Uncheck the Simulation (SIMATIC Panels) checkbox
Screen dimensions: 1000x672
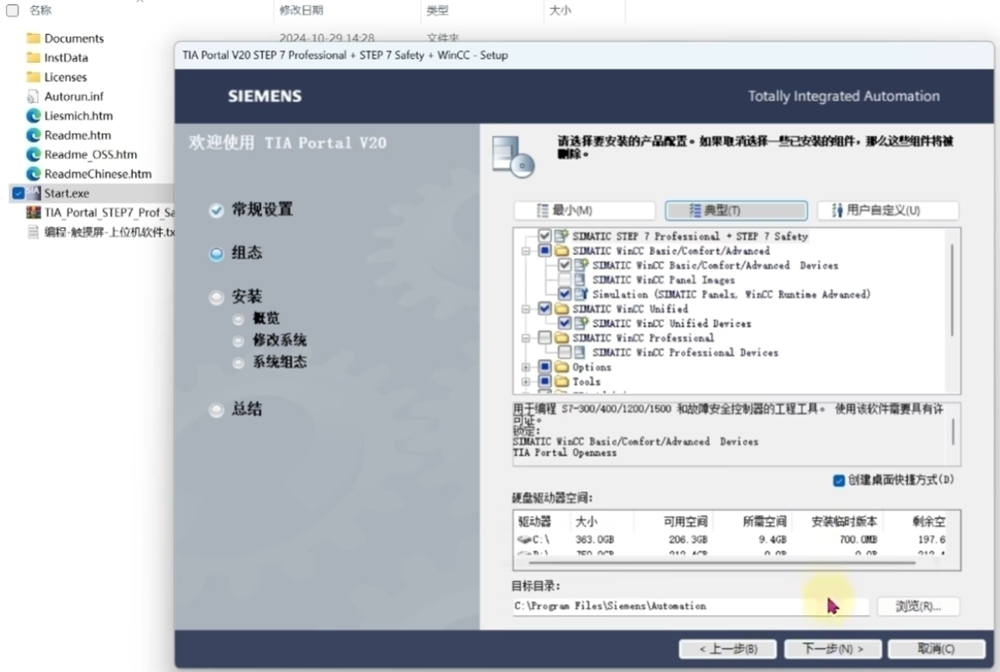pyautogui.click(x=564, y=294)
